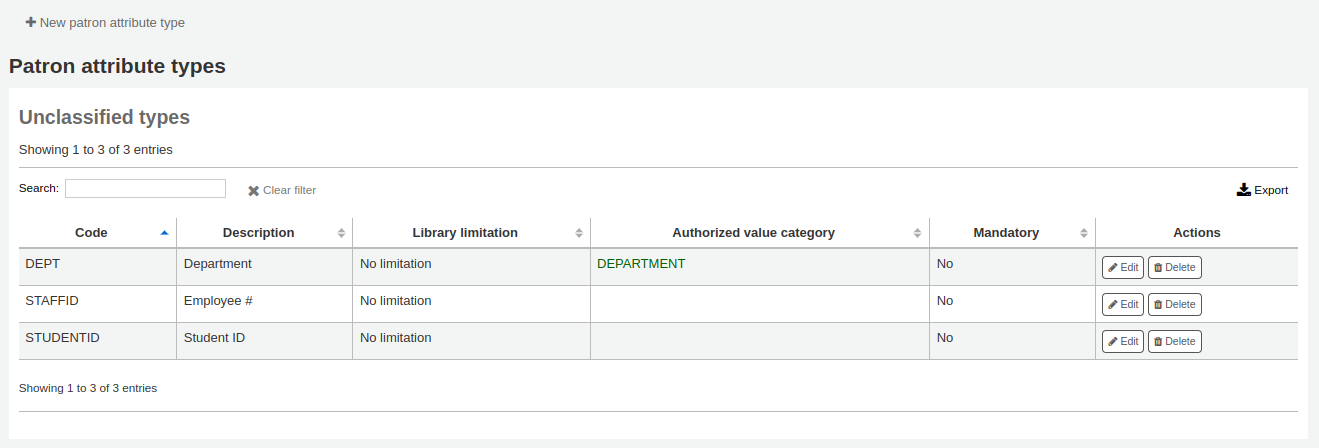Click the New patron attribute type plus icon
Screen dimensions: 1319x448
click(x=31, y=22)
